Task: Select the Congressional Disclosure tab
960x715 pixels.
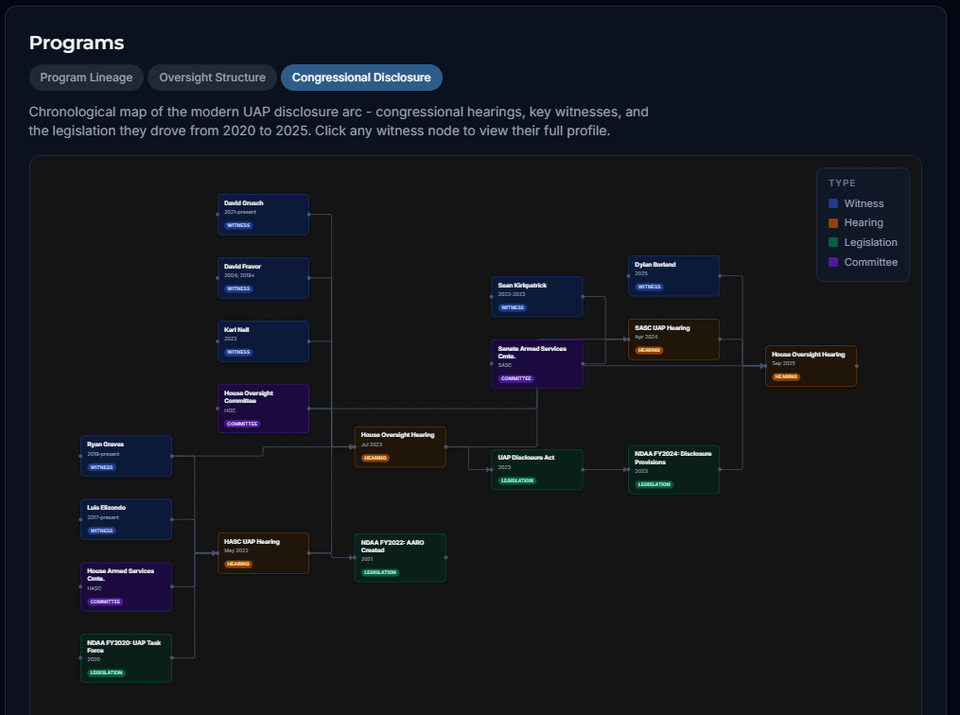Action: [361, 78]
